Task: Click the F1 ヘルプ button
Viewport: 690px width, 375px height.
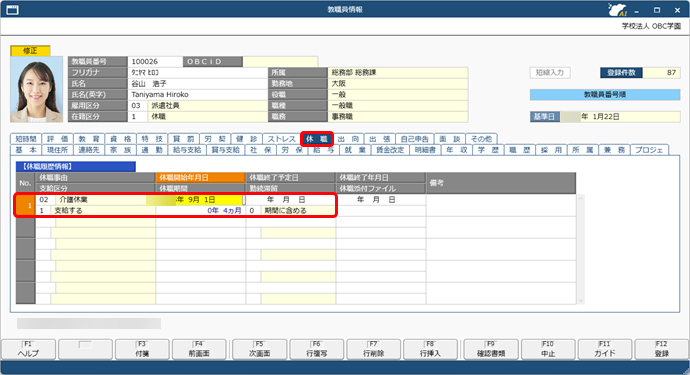Action: [29, 349]
